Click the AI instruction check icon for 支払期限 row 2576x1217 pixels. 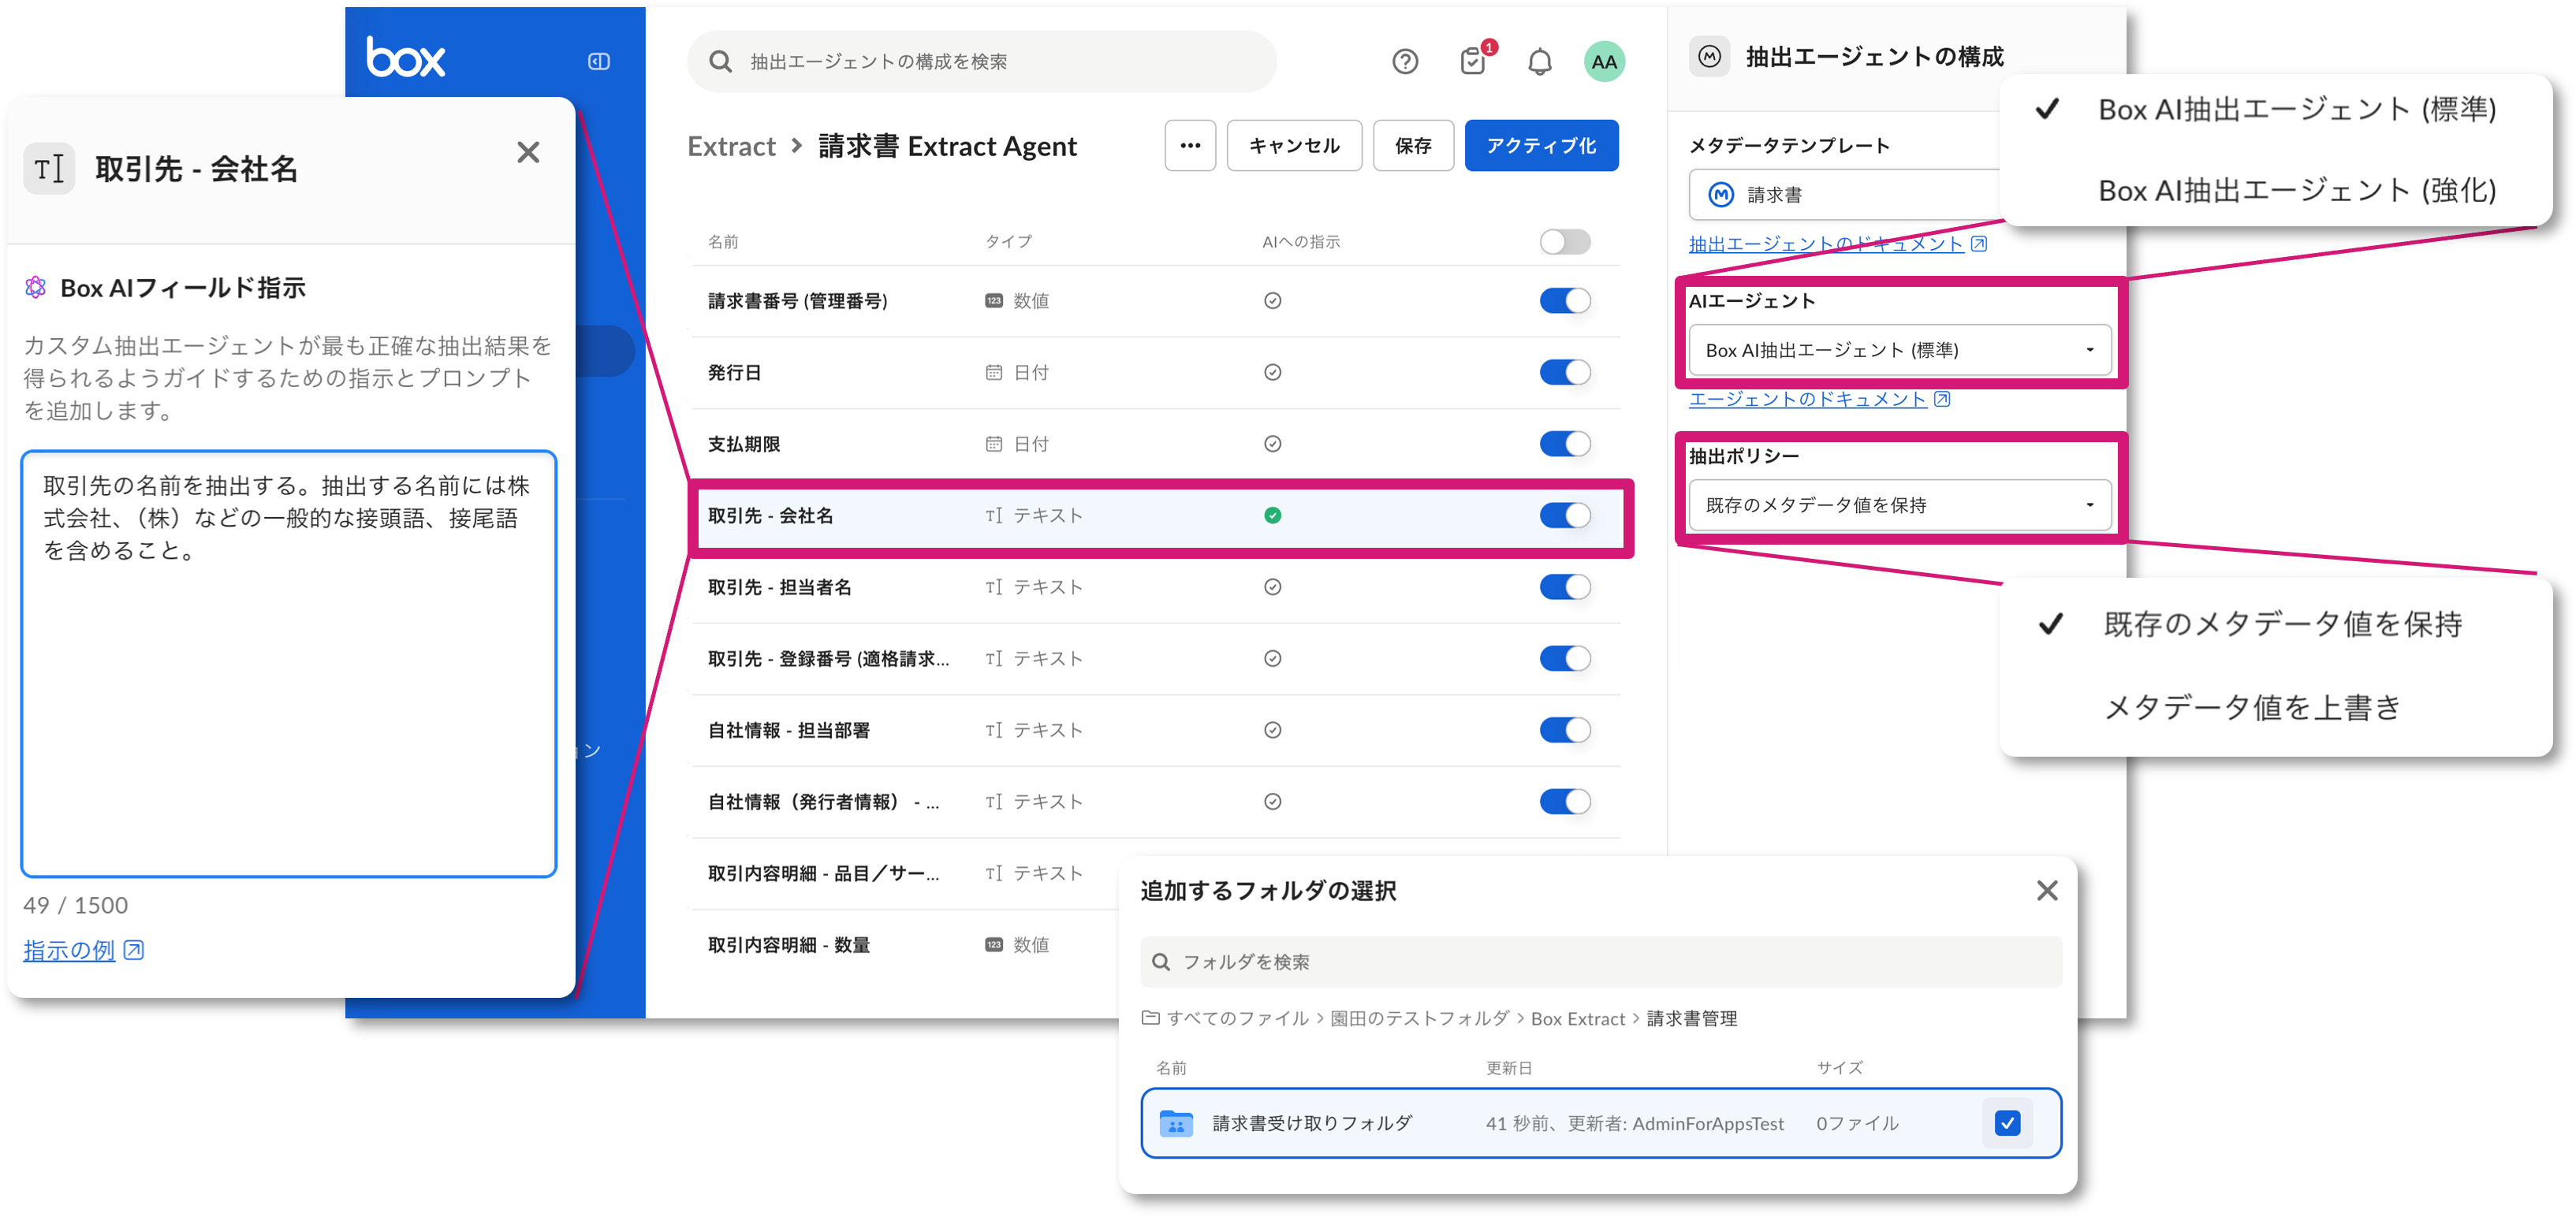[1272, 444]
